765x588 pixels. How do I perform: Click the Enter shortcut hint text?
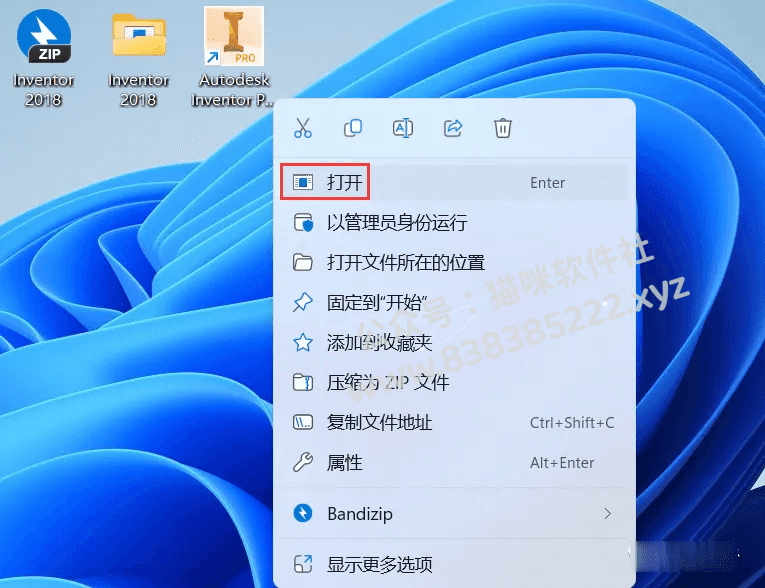[547, 182]
